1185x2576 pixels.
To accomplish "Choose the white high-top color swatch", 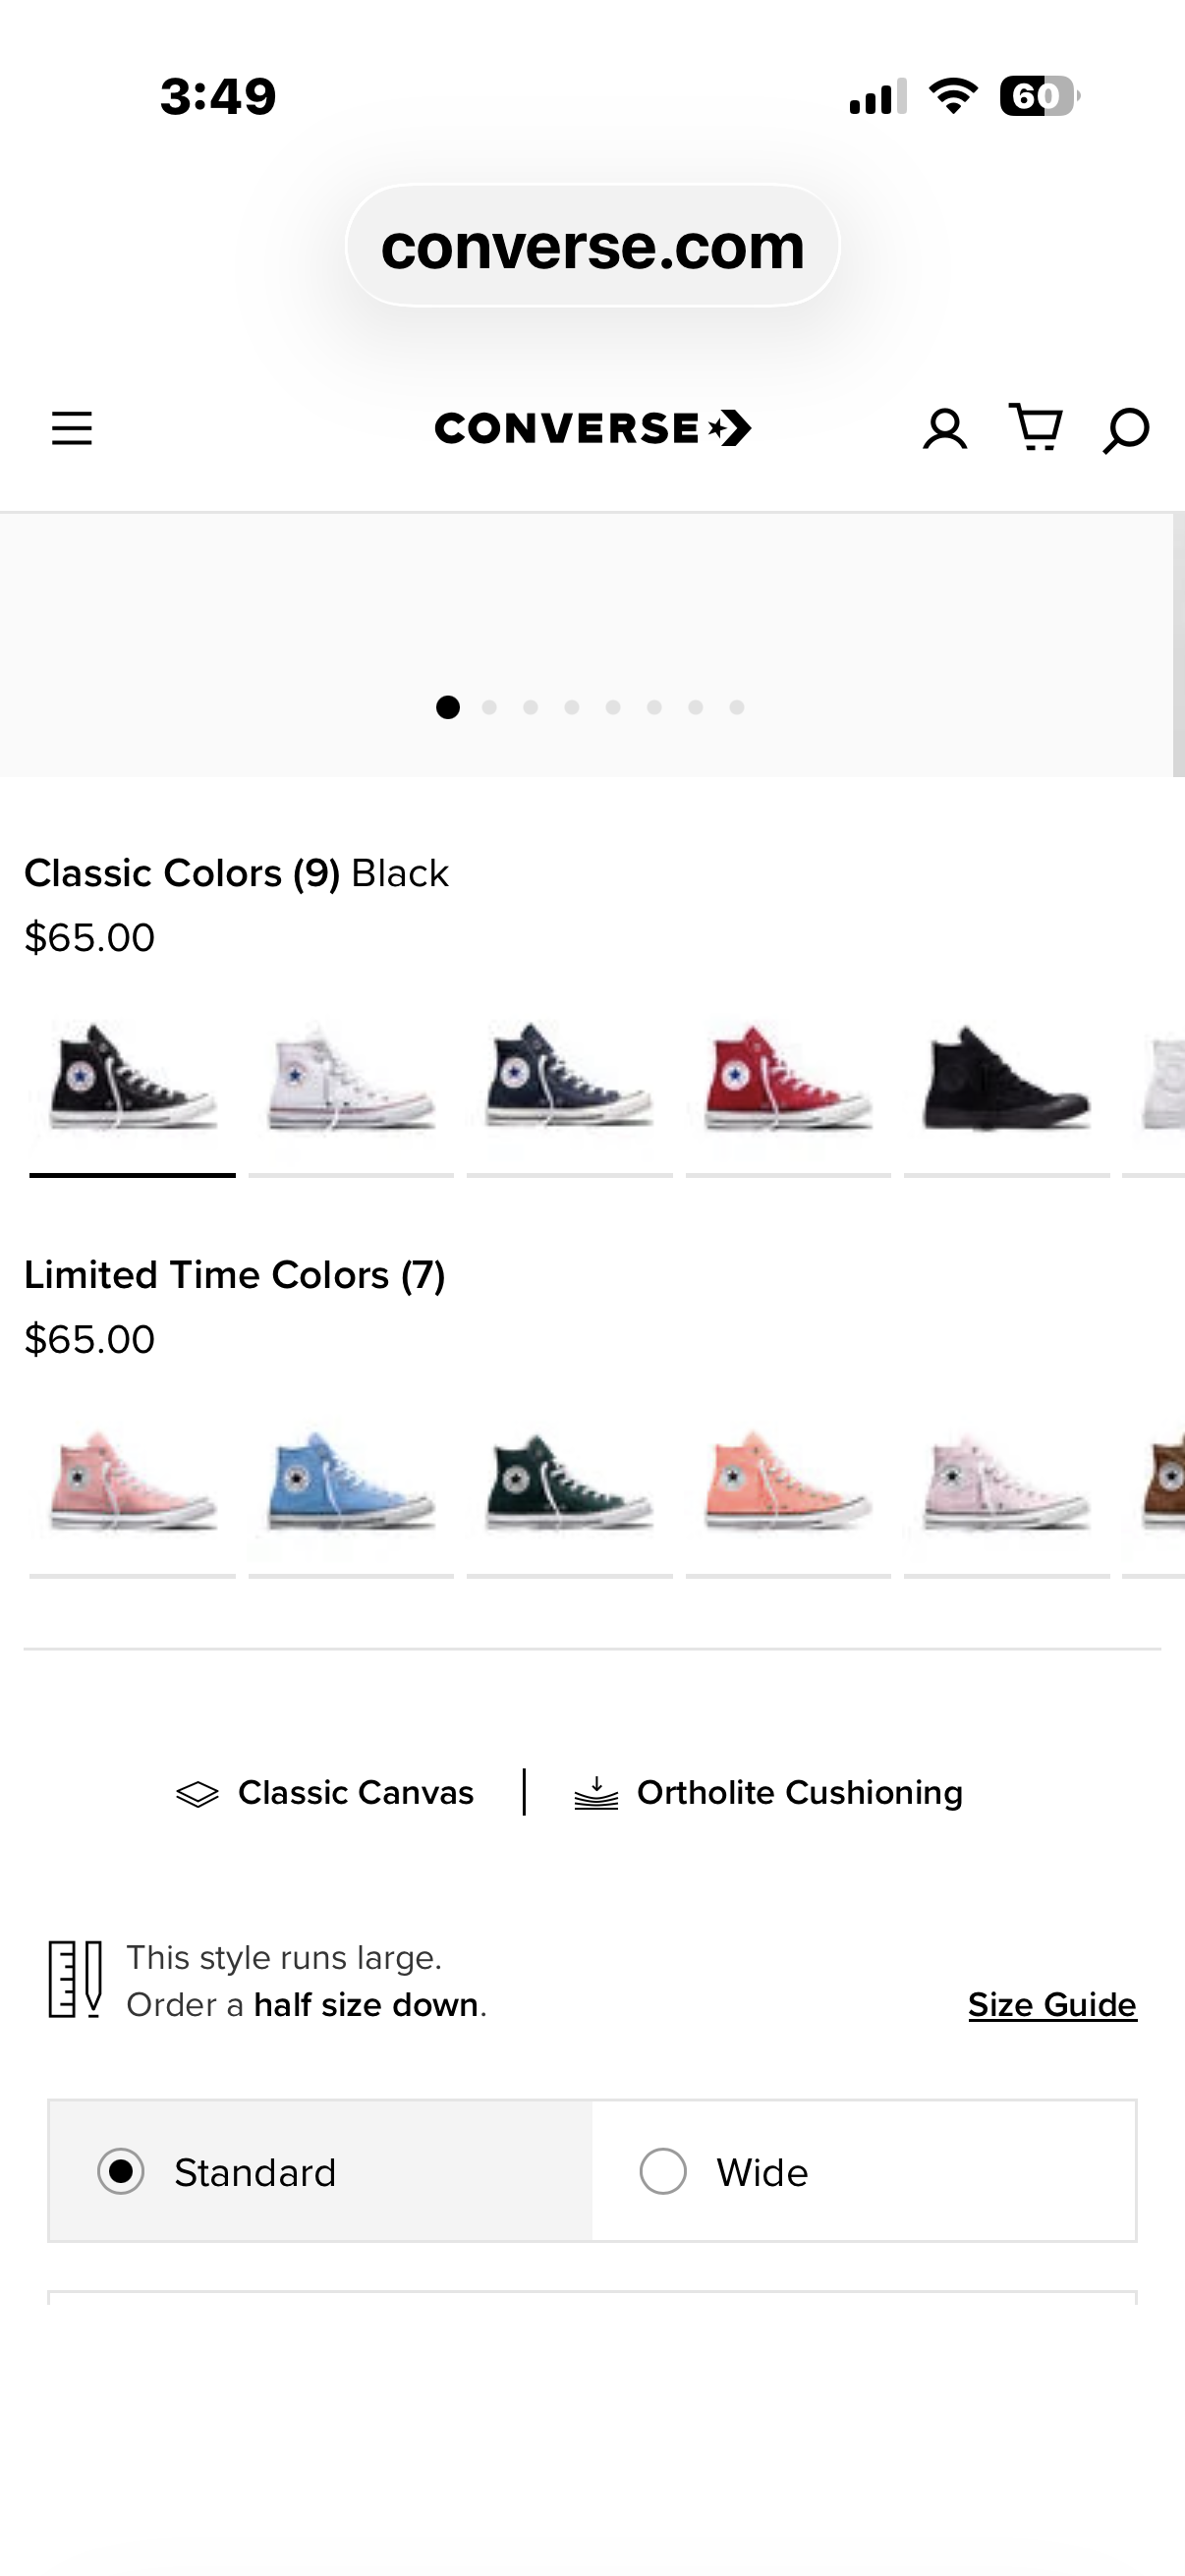I will pyautogui.click(x=351, y=1078).
